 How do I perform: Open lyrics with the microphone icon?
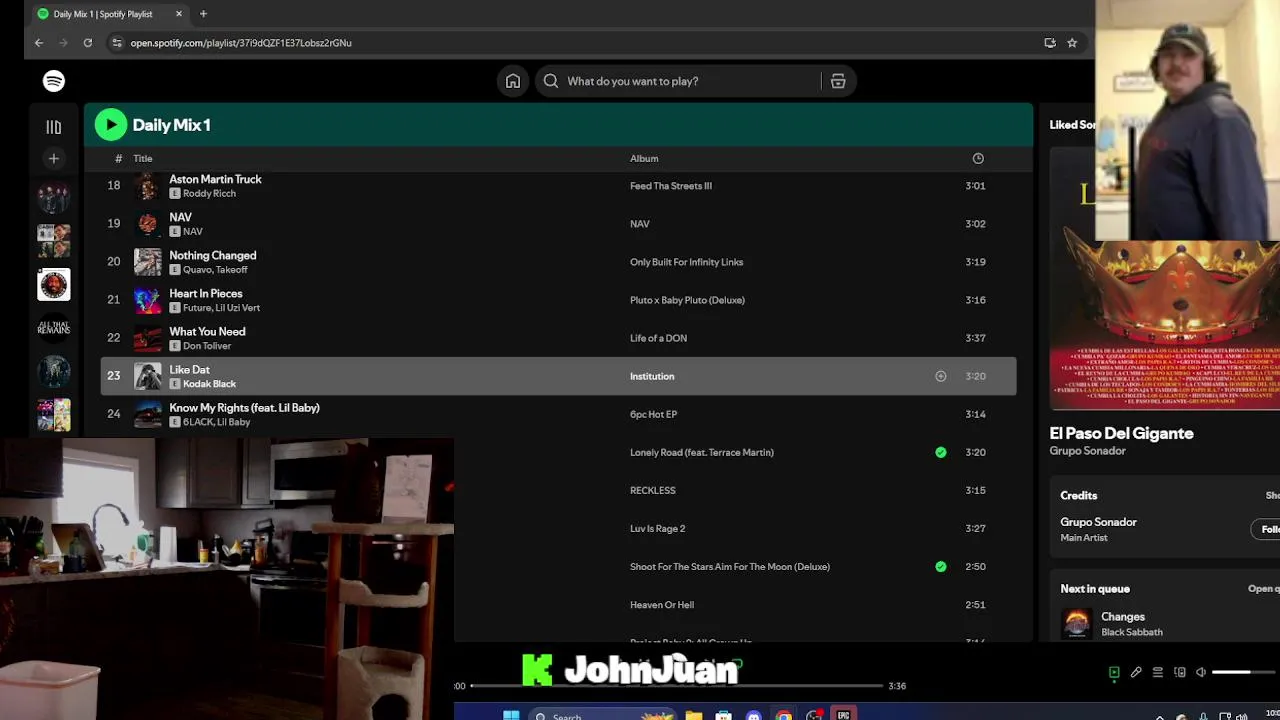(x=1136, y=672)
